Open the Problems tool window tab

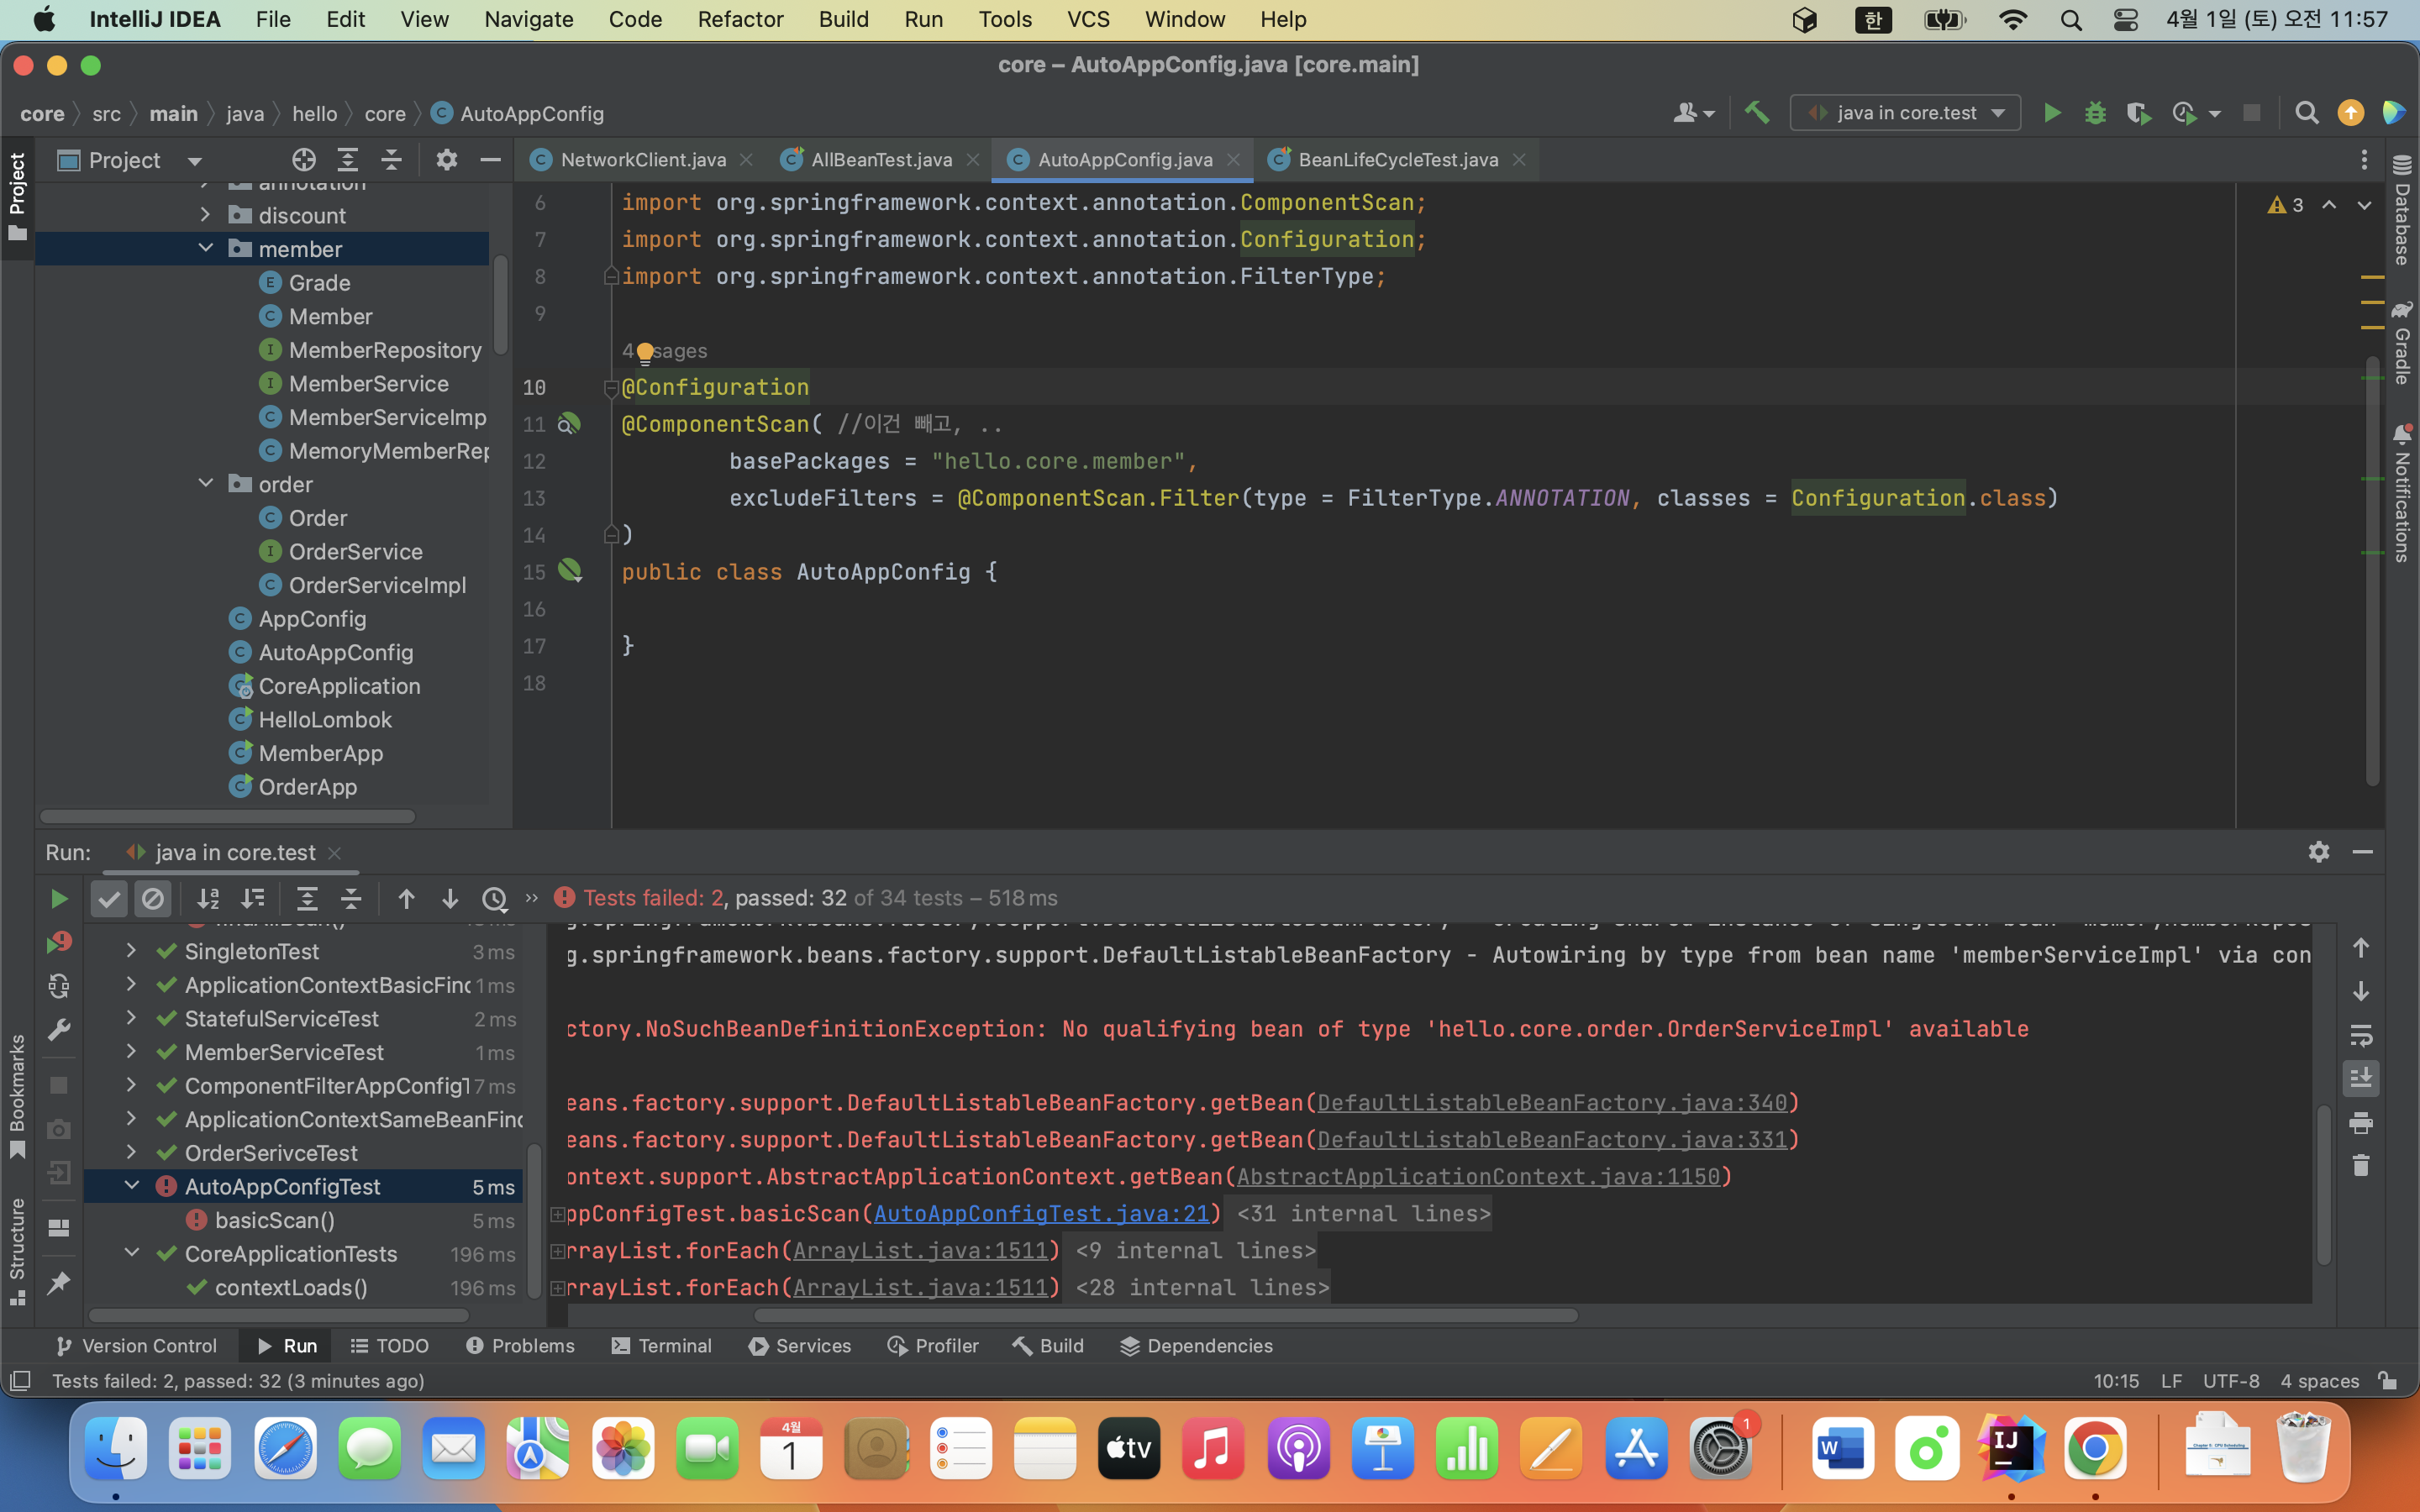520,1346
